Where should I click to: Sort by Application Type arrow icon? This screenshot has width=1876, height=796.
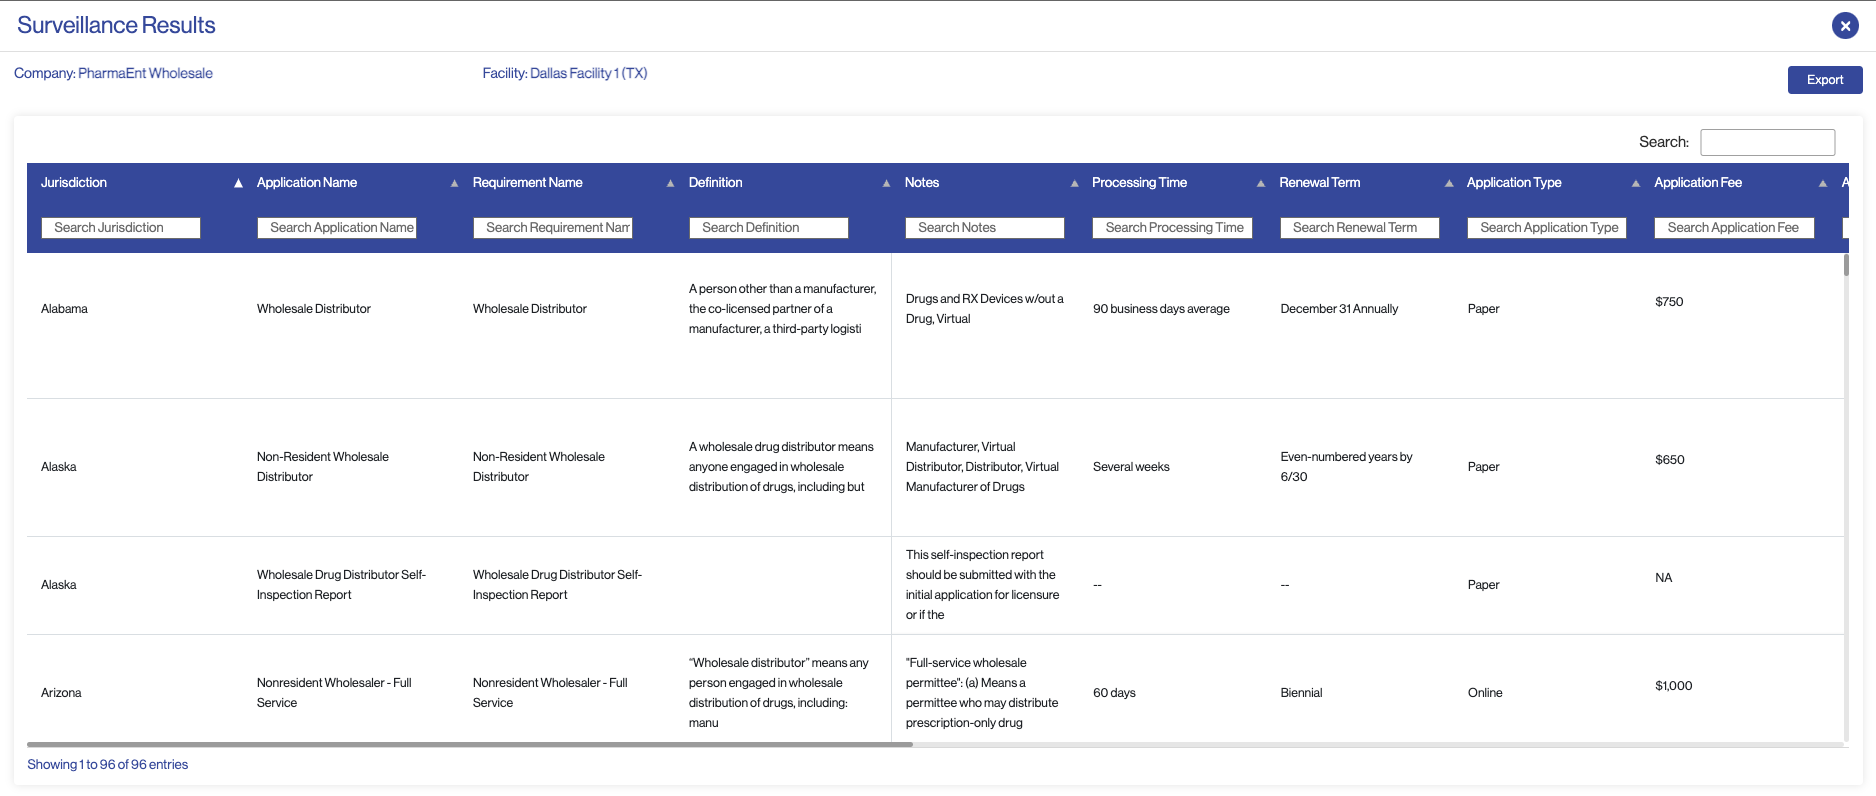[1636, 183]
